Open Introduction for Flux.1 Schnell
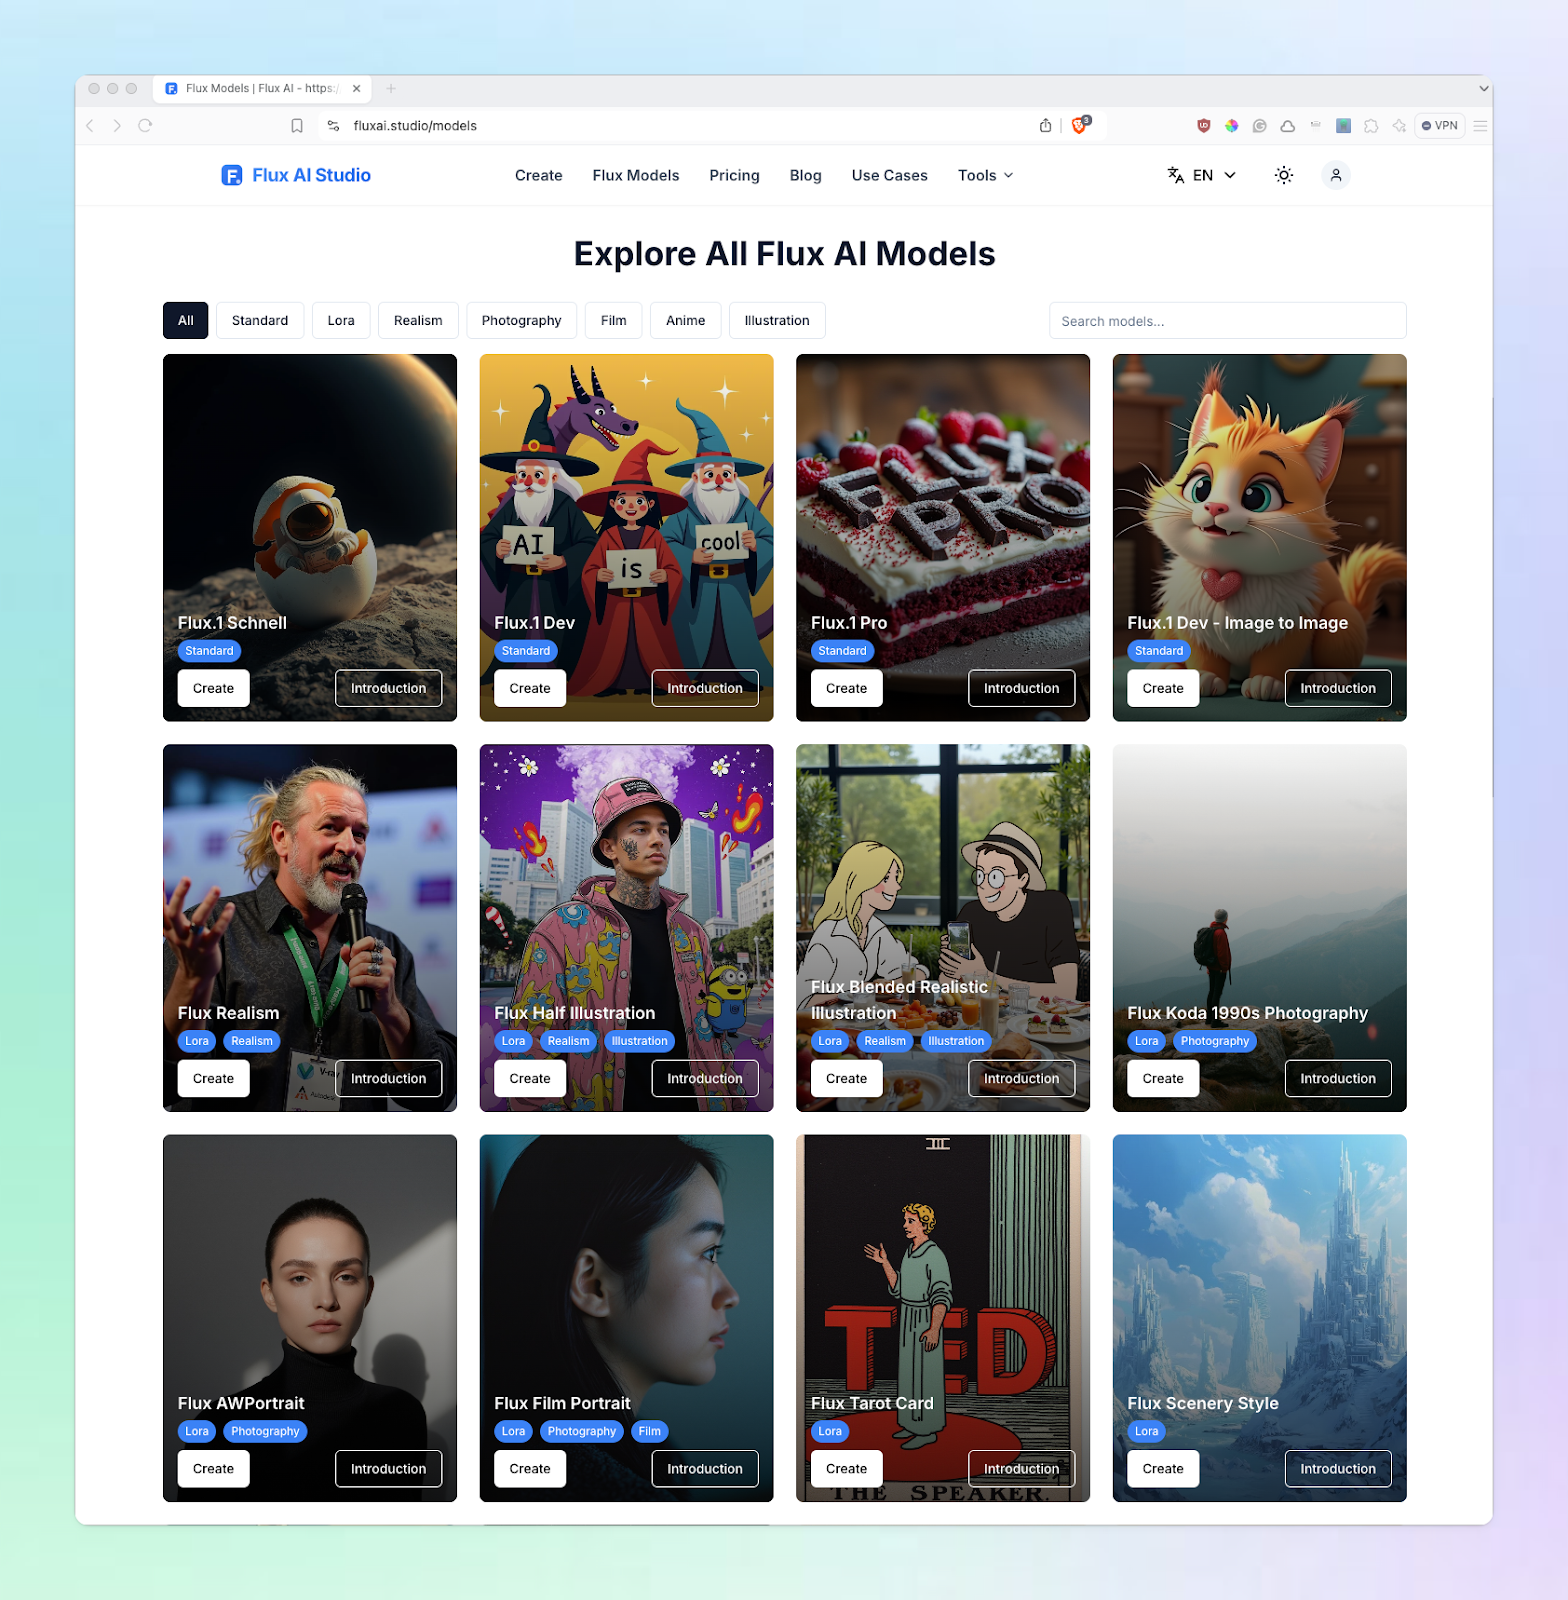The height and width of the screenshot is (1600, 1568). click(x=389, y=688)
